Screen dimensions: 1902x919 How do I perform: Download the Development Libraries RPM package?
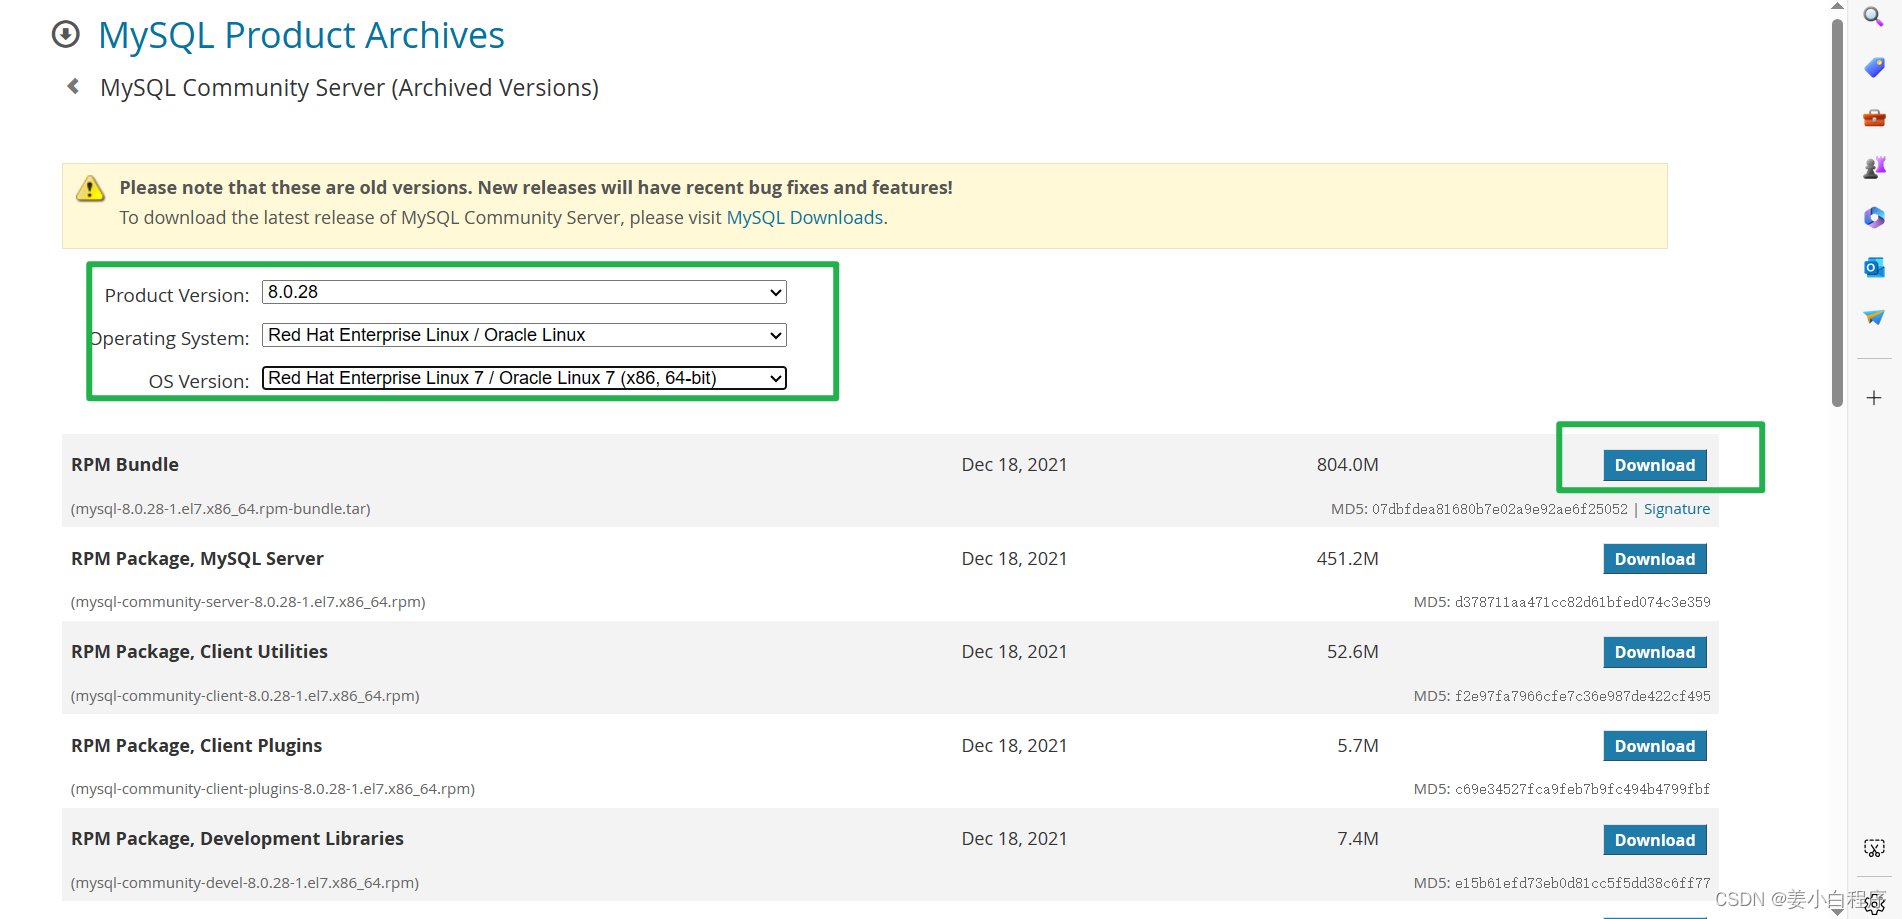(1655, 840)
